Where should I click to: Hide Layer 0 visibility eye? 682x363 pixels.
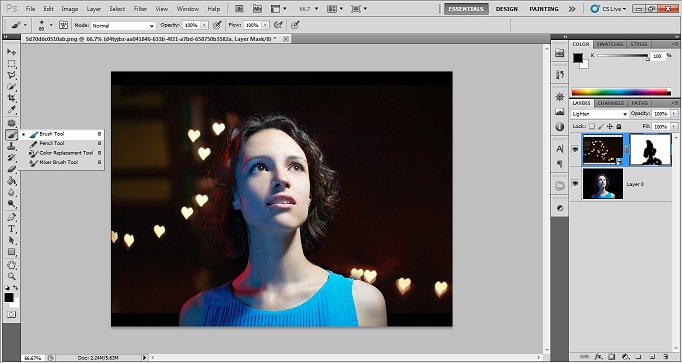575,184
